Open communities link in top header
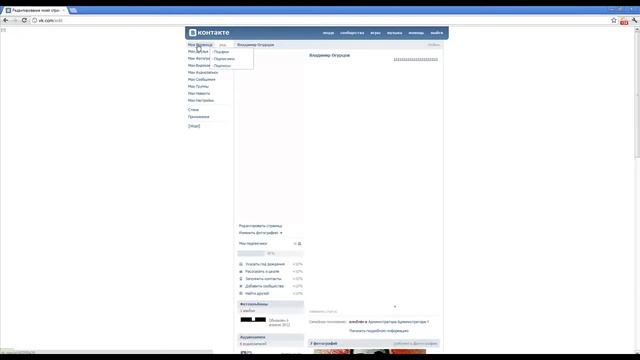The height and width of the screenshot is (360, 640). (352, 33)
